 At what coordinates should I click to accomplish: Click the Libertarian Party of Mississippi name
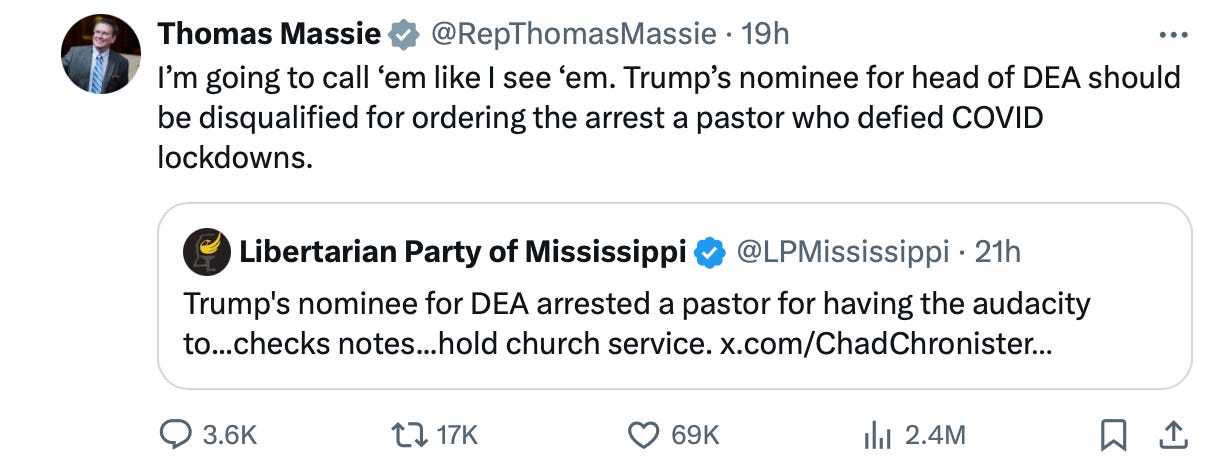tap(462, 252)
